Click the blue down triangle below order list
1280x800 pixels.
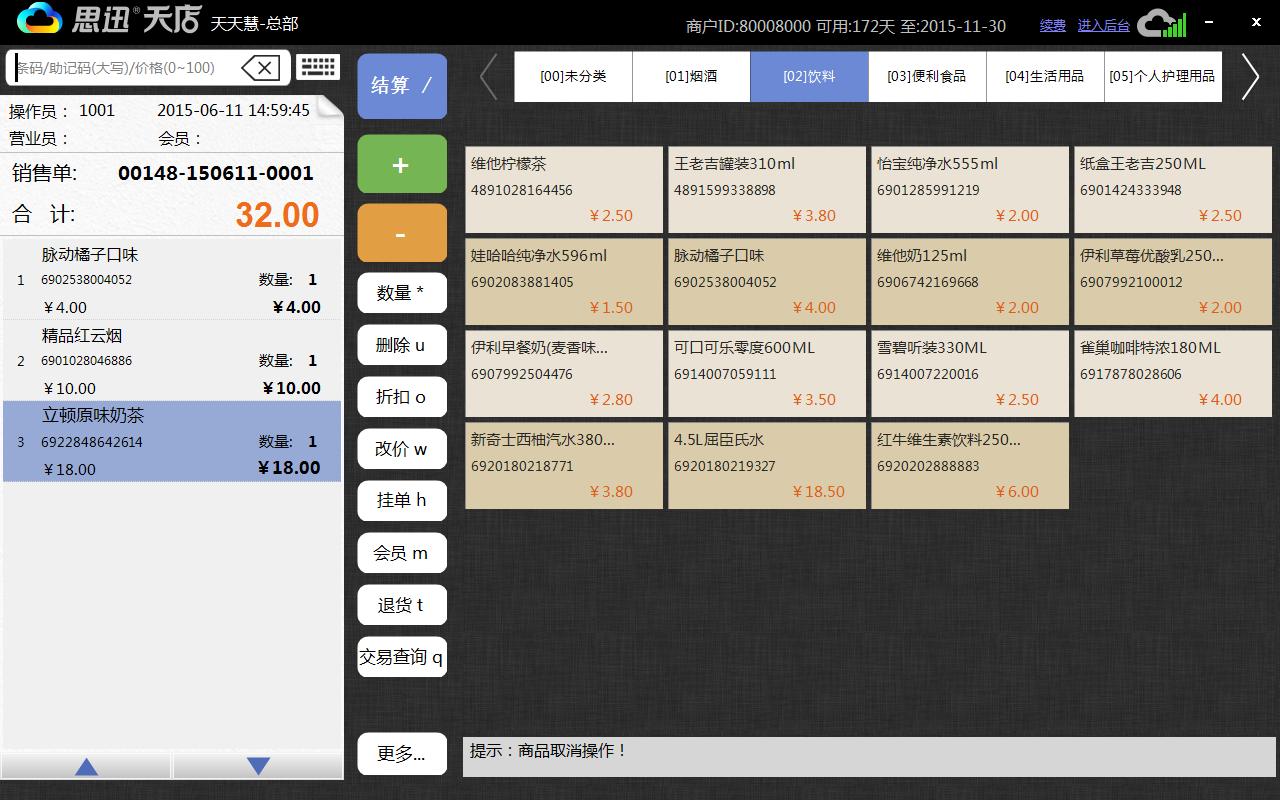258,766
